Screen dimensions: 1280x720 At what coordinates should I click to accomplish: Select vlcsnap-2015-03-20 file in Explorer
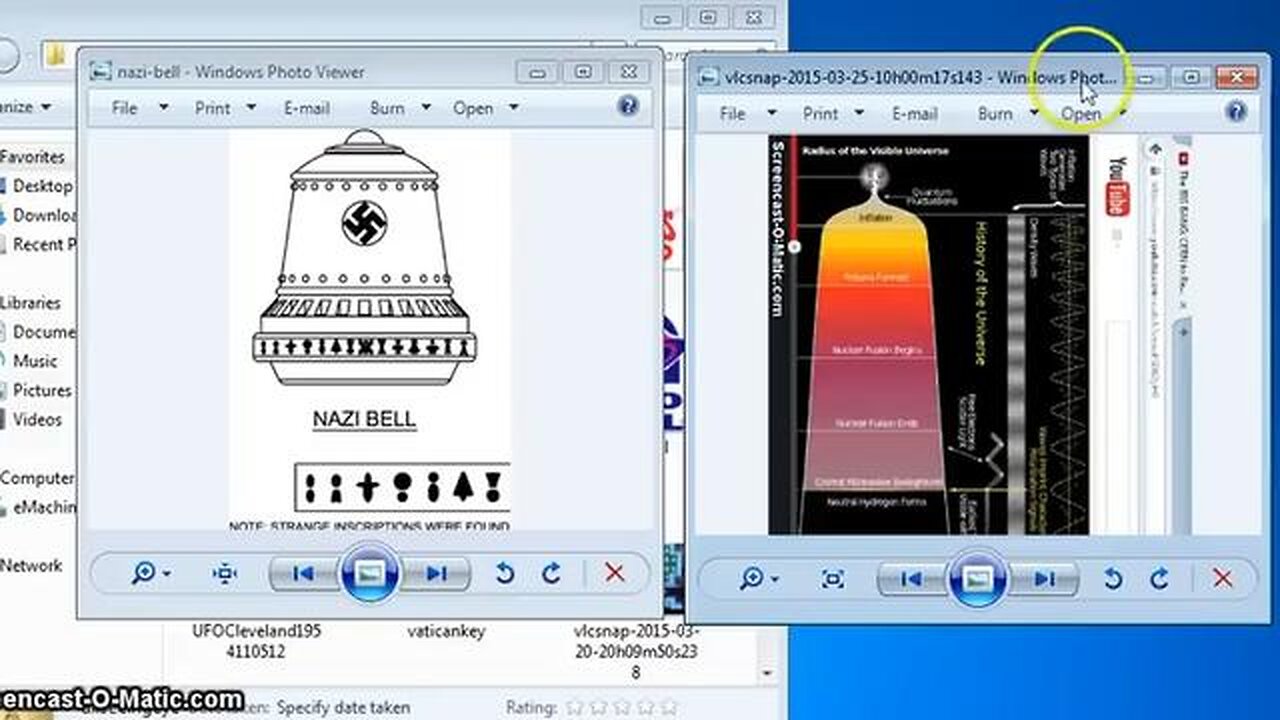[x=637, y=652]
